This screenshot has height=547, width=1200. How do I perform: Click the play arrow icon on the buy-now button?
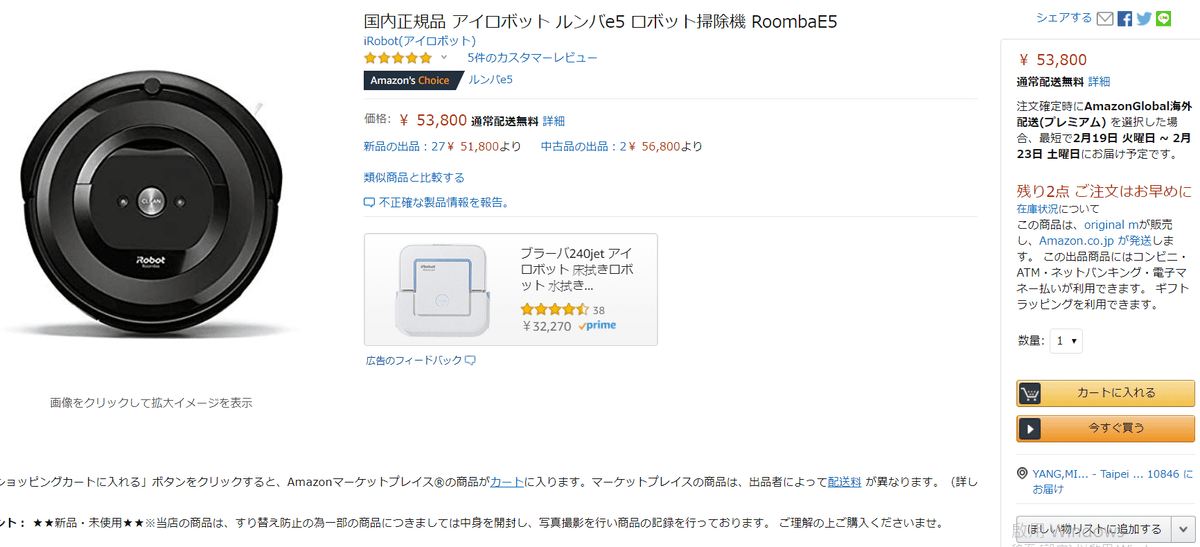[x=1030, y=429]
